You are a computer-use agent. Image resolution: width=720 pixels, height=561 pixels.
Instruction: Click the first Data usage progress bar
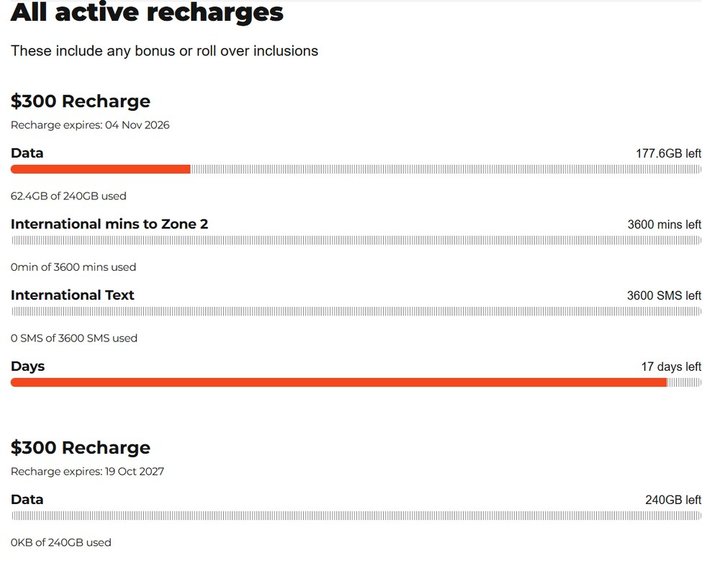point(356,169)
